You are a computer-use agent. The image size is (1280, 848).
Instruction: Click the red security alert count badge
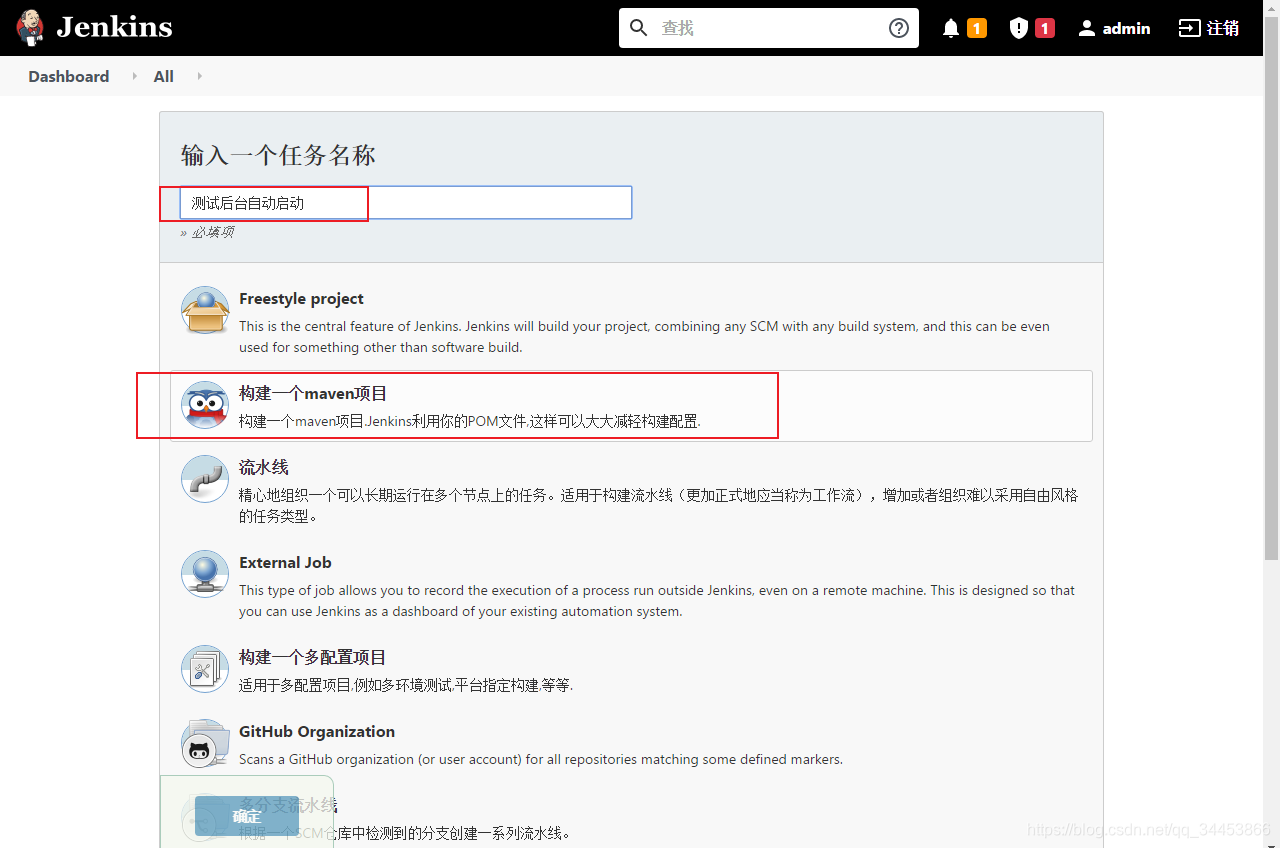(x=1045, y=28)
